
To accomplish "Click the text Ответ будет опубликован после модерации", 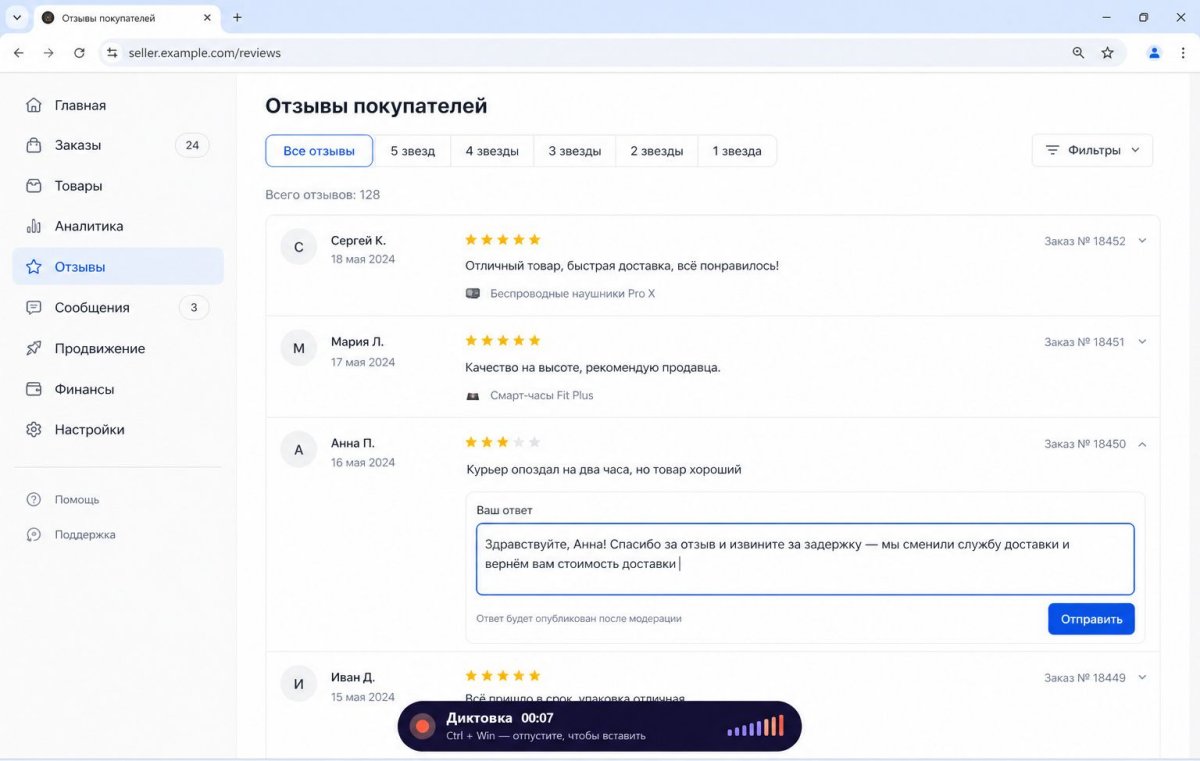I will [x=579, y=619].
